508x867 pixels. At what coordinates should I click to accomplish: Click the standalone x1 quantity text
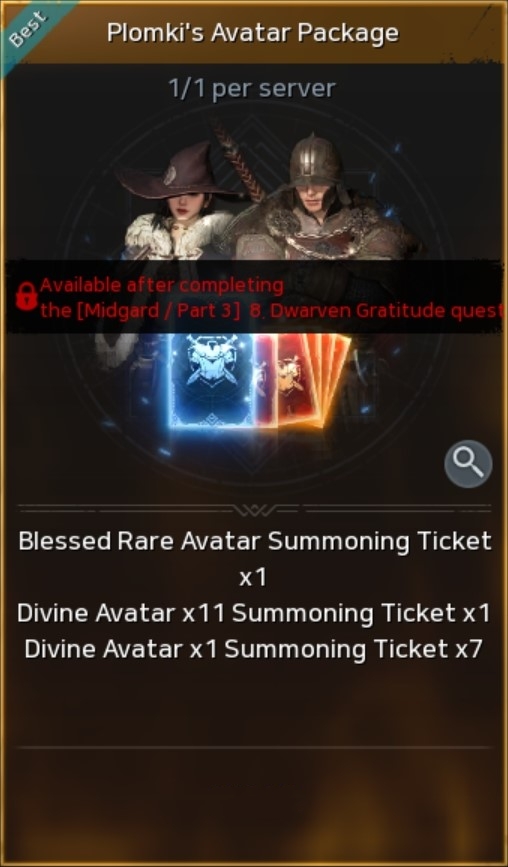253,577
